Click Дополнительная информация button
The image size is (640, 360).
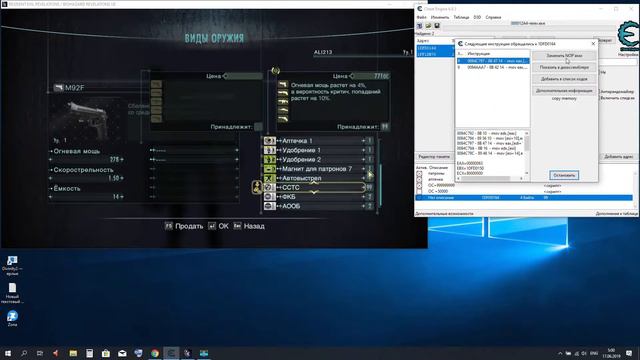pyautogui.click(x=564, y=91)
